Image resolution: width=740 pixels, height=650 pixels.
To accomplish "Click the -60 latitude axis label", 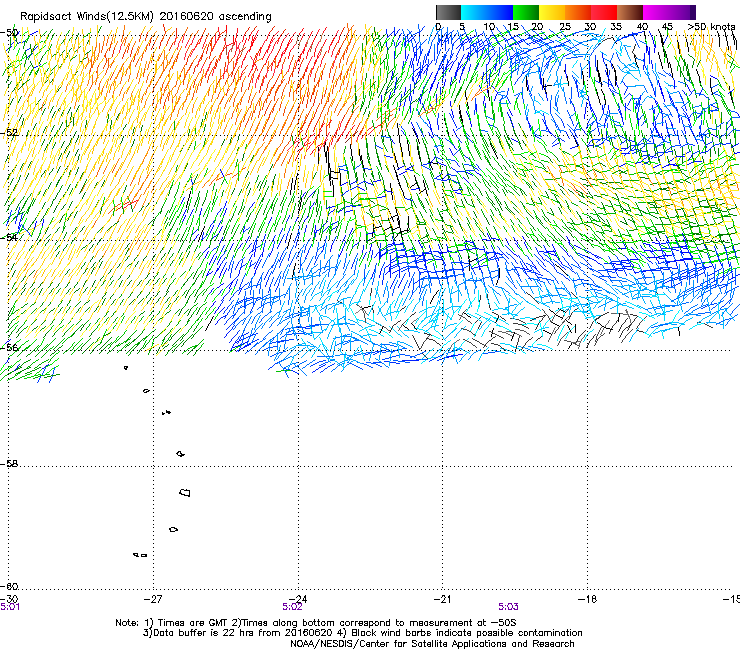I will (x=10, y=586).
